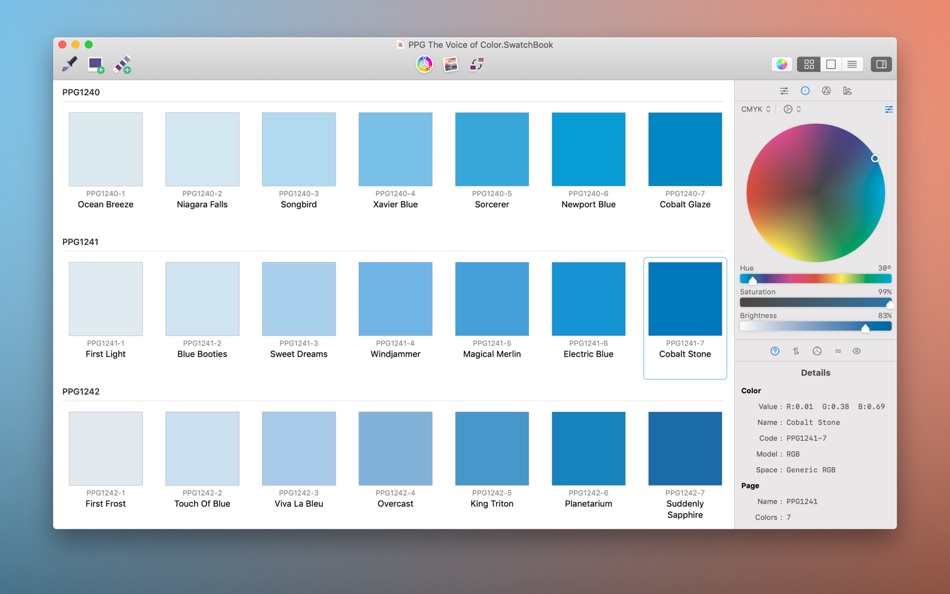The image size is (950, 594).
Task: Select the question mark Details tab
Action: (775, 351)
